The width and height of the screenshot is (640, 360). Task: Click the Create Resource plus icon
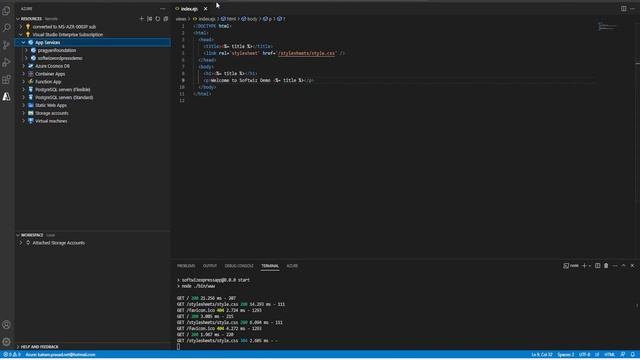click(142, 19)
